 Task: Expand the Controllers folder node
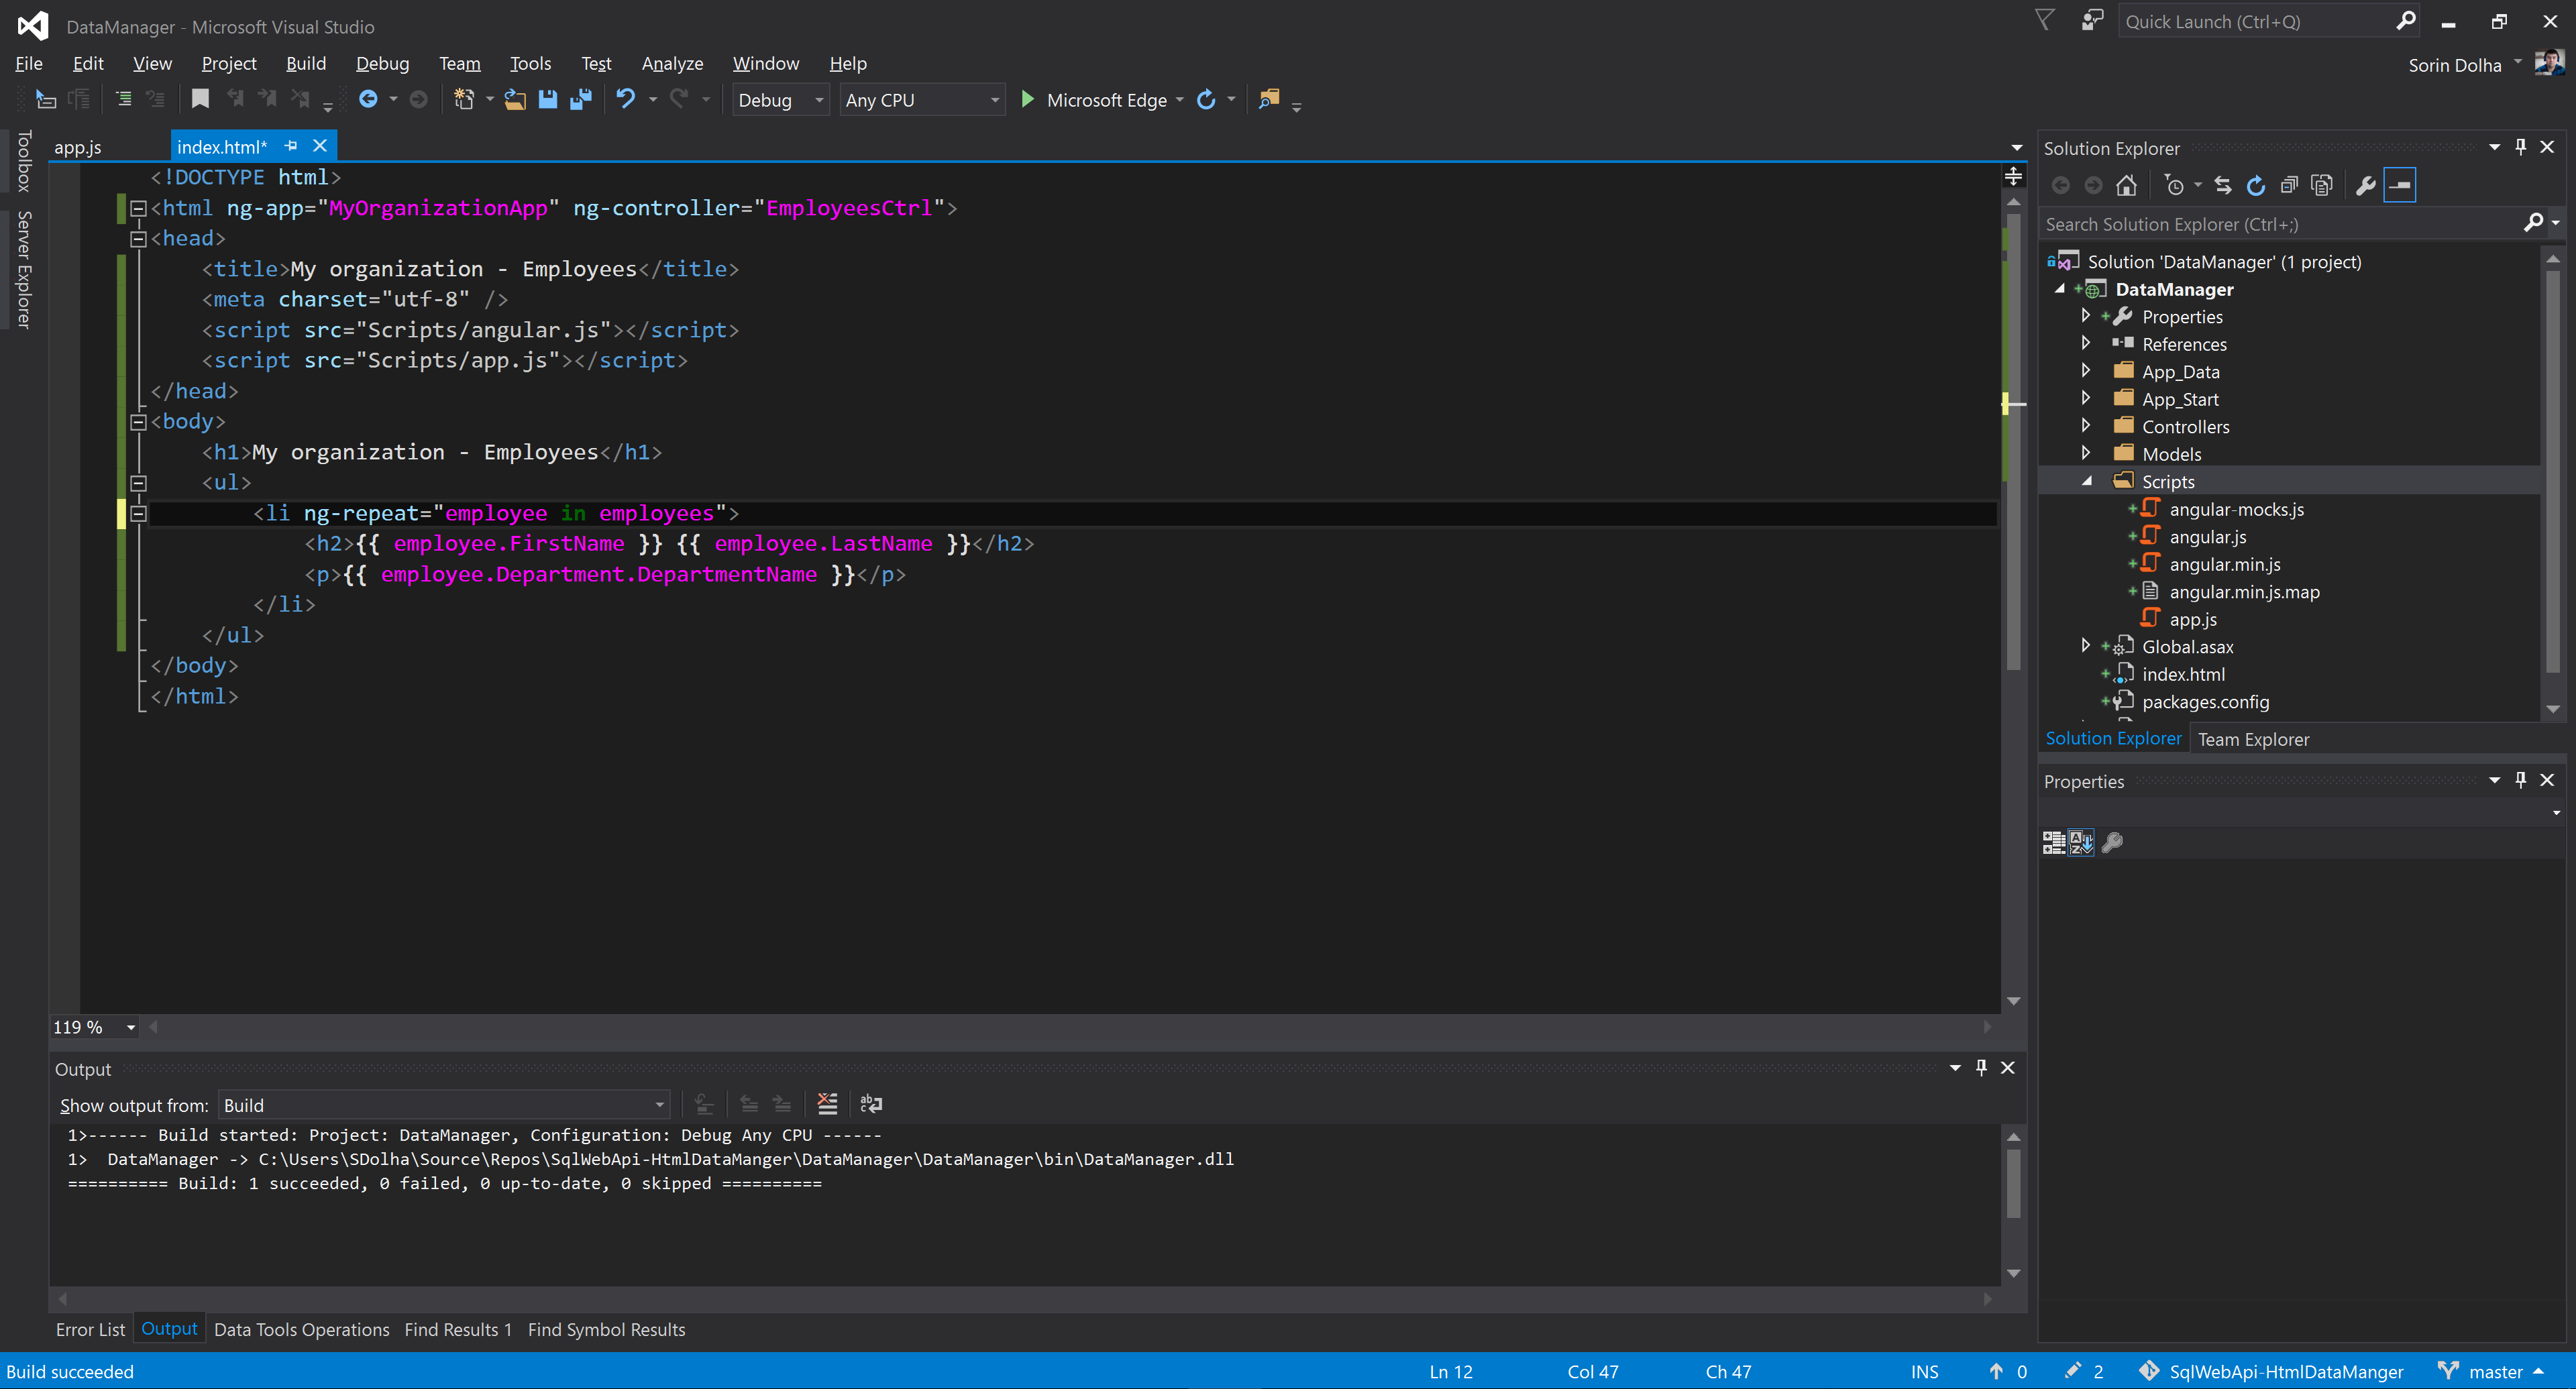2085,426
